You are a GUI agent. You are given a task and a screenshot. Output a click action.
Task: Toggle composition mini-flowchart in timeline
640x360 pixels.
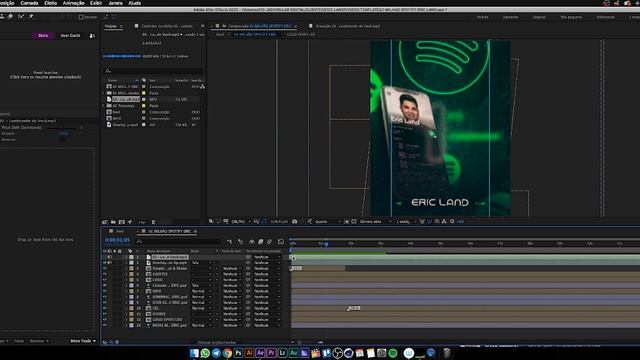229,242
